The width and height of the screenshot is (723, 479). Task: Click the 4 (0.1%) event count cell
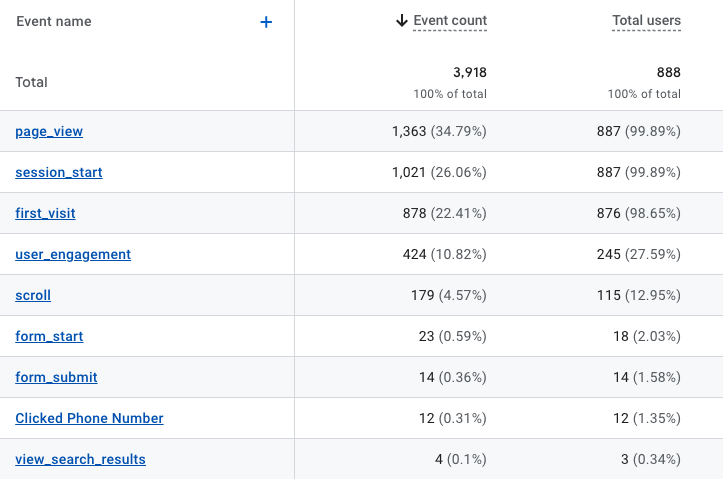(x=461, y=460)
